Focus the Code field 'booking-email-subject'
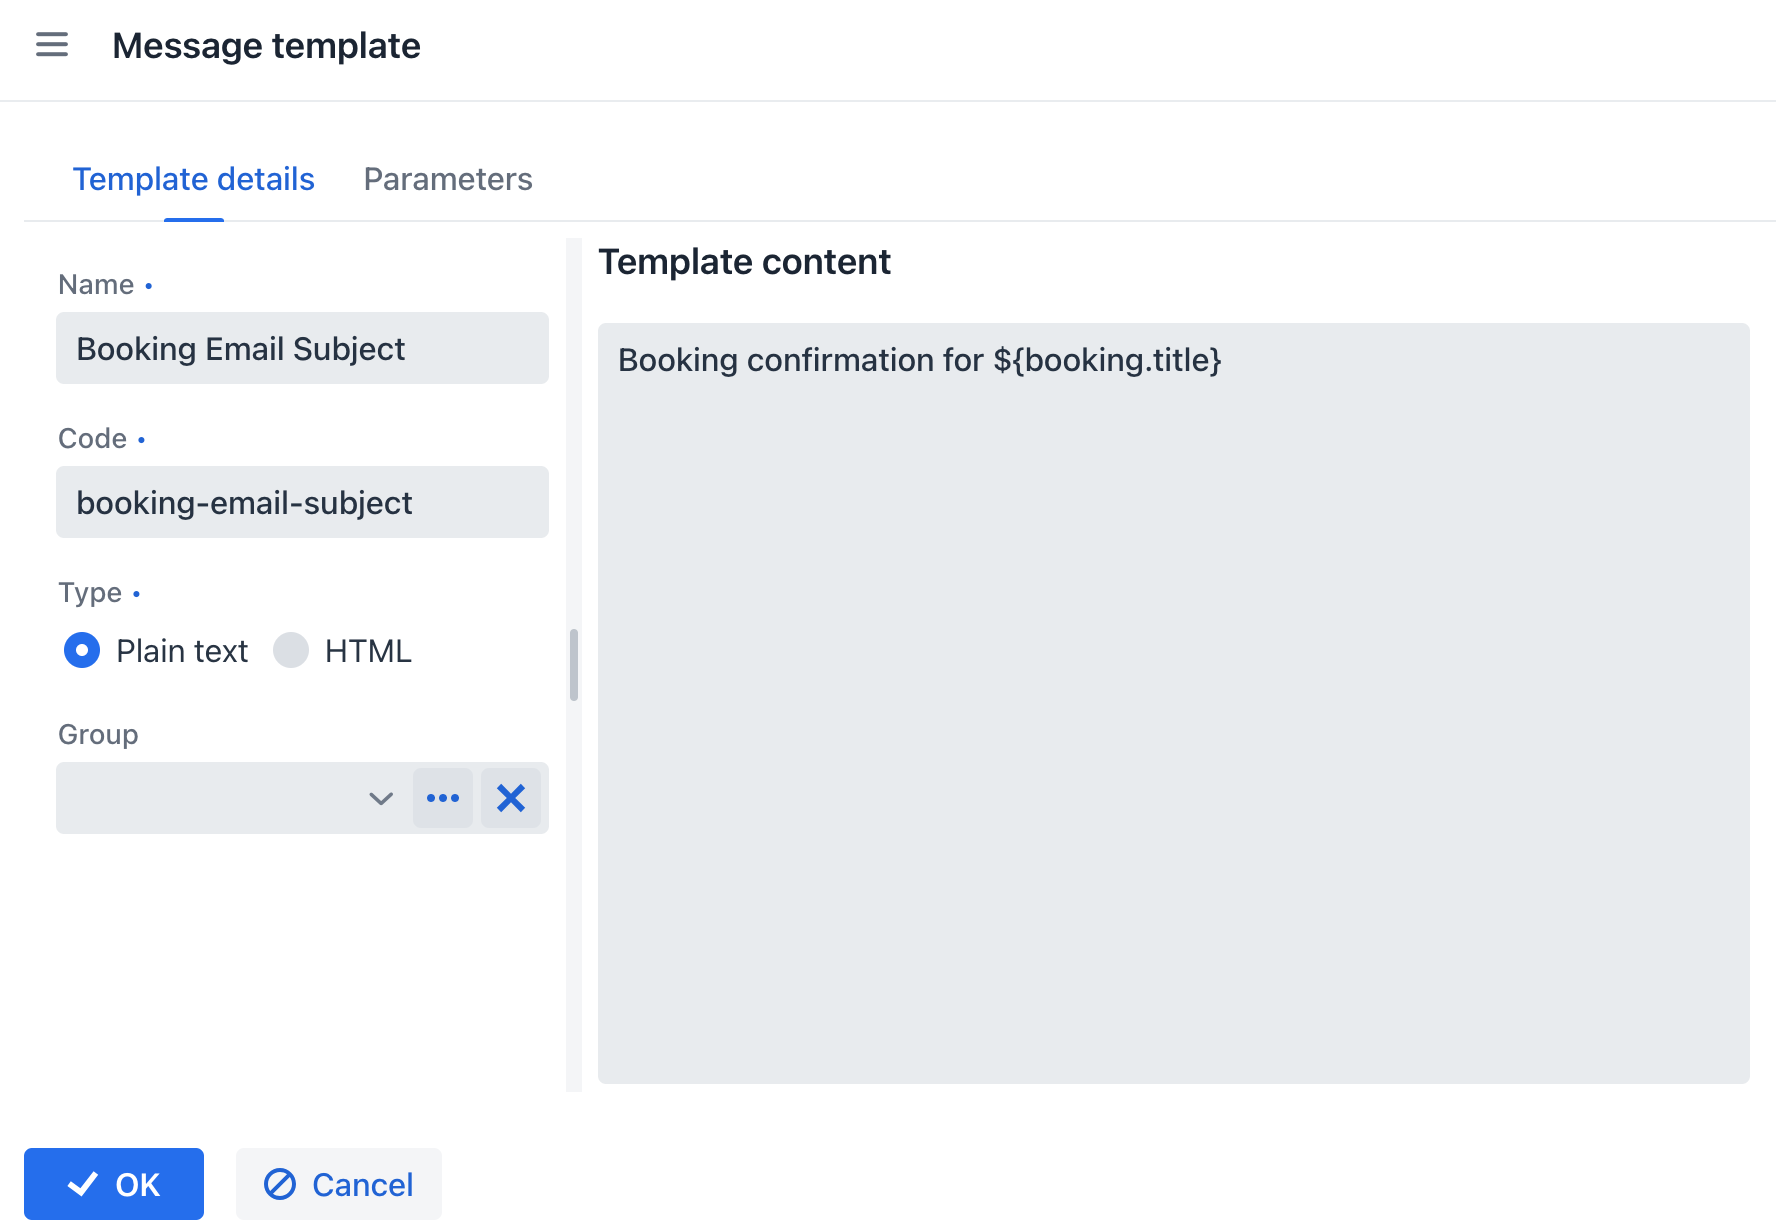1776x1230 pixels. [x=302, y=502]
